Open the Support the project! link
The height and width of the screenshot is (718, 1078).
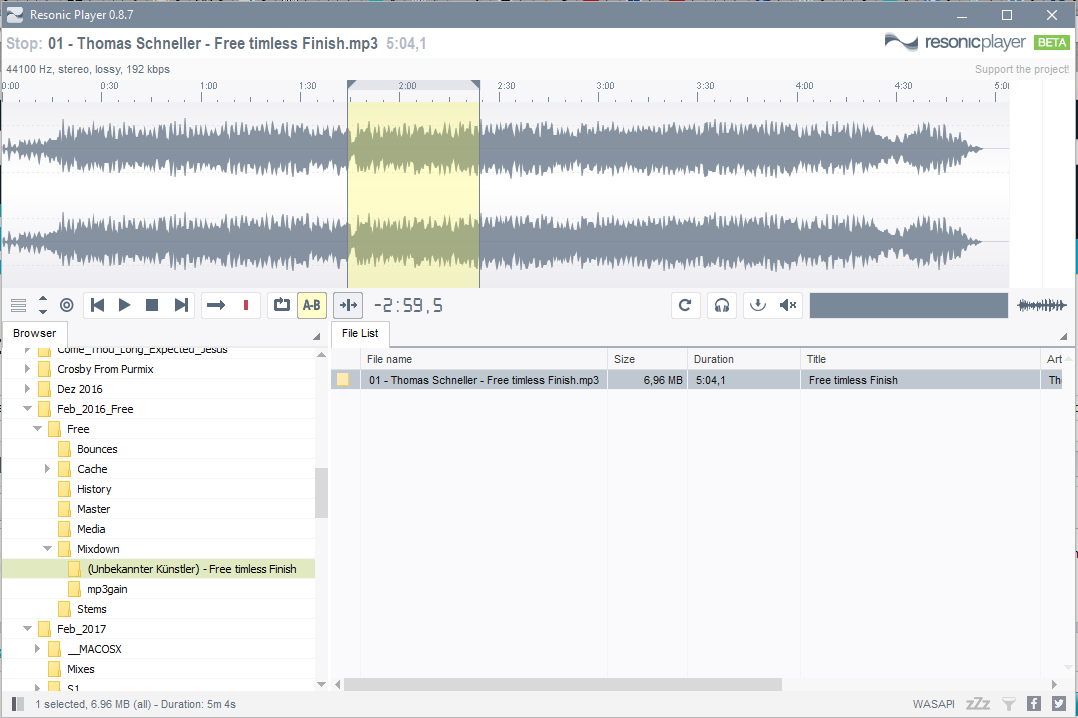pyautogui.click(x=1022, y=69)
